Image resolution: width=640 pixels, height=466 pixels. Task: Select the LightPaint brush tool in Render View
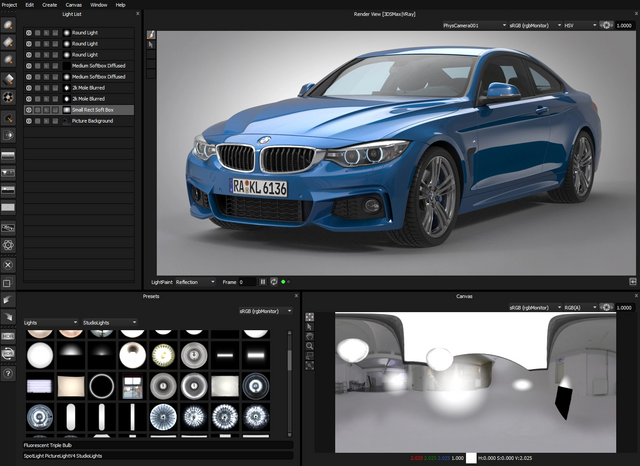tap(151, 35)
